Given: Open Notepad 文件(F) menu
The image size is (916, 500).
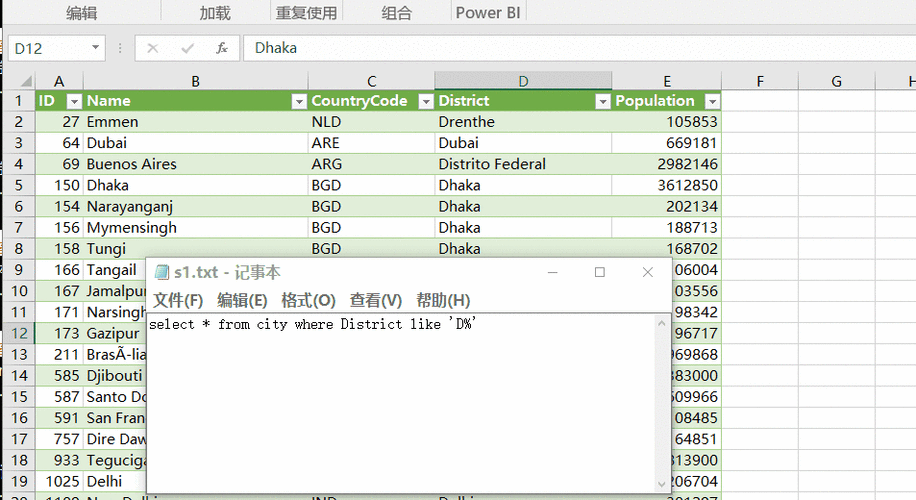Looking at the screenshot, I should [x=178, y=300].
